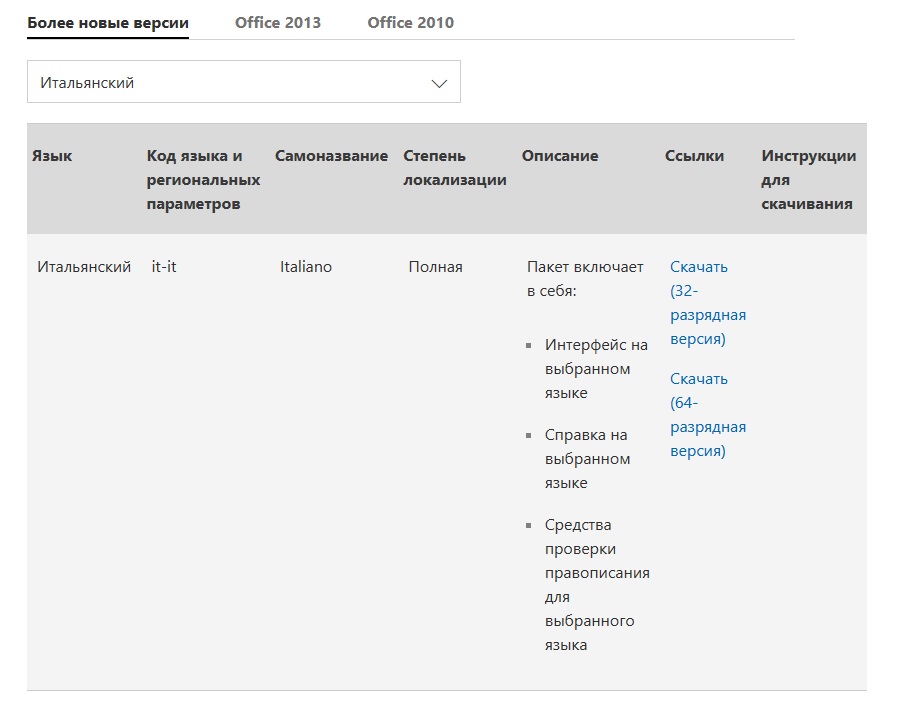The height and width of the screenshot is (717, 916).
Task: Click the Средства проверки правописания bullet item
Action: pyautogui.click(x=596, y=585)
